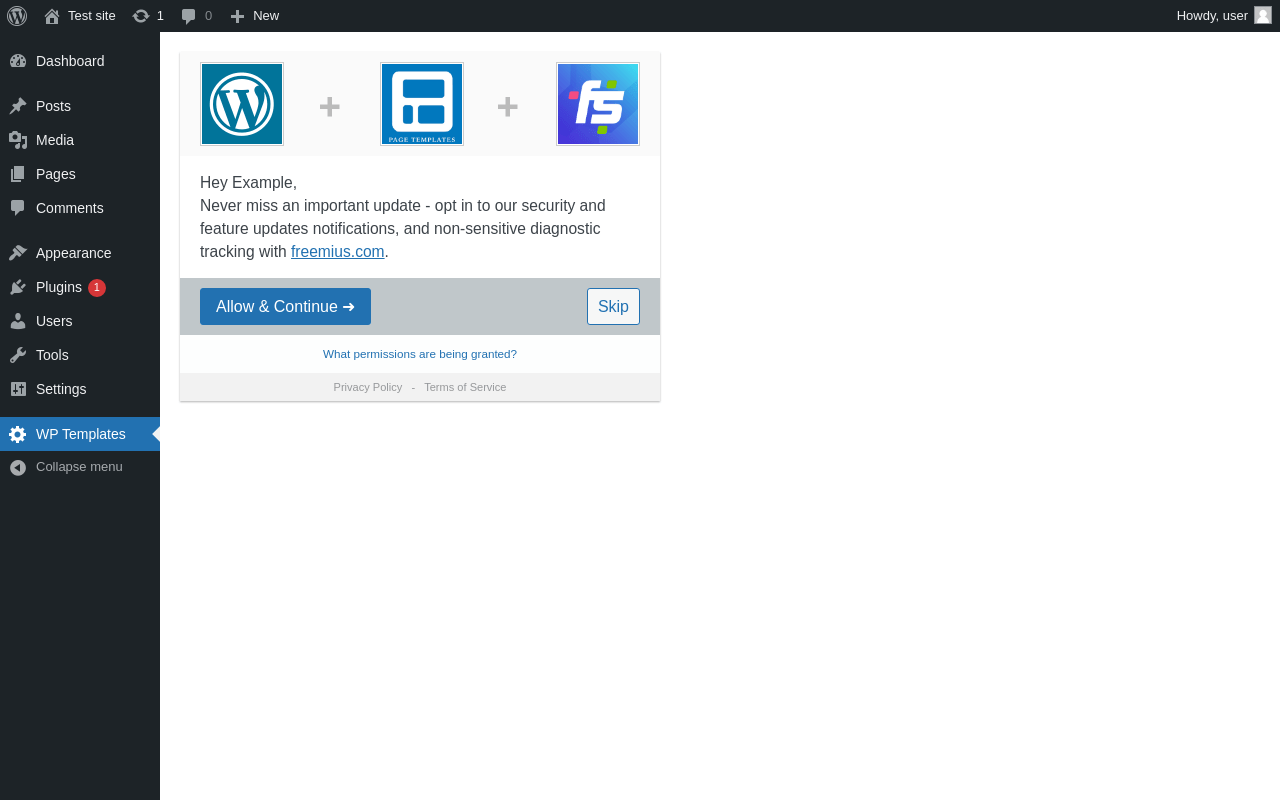This screenshot has height=800, width=1280.
Task: Click the Media icon in sidebar
Action: click(x=18, y=140)
